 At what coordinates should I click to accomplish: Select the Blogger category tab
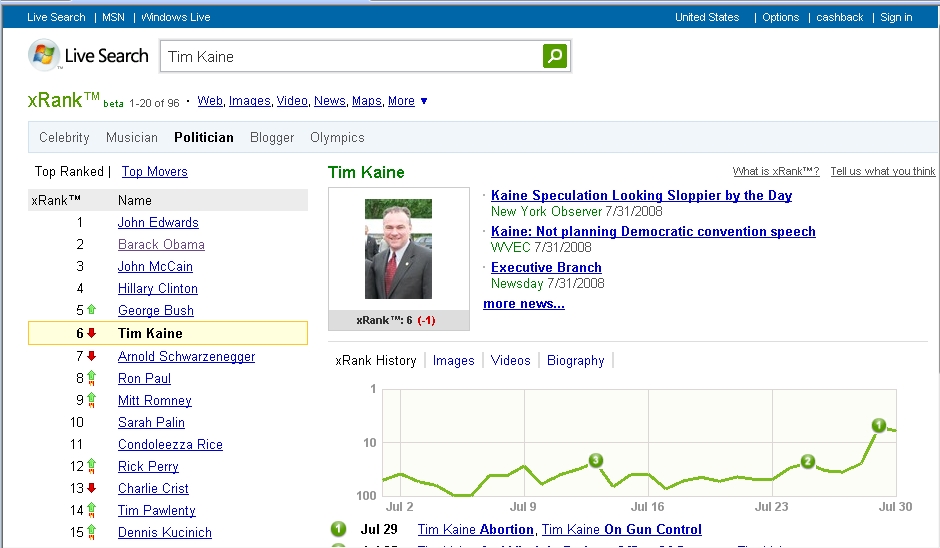272,138
